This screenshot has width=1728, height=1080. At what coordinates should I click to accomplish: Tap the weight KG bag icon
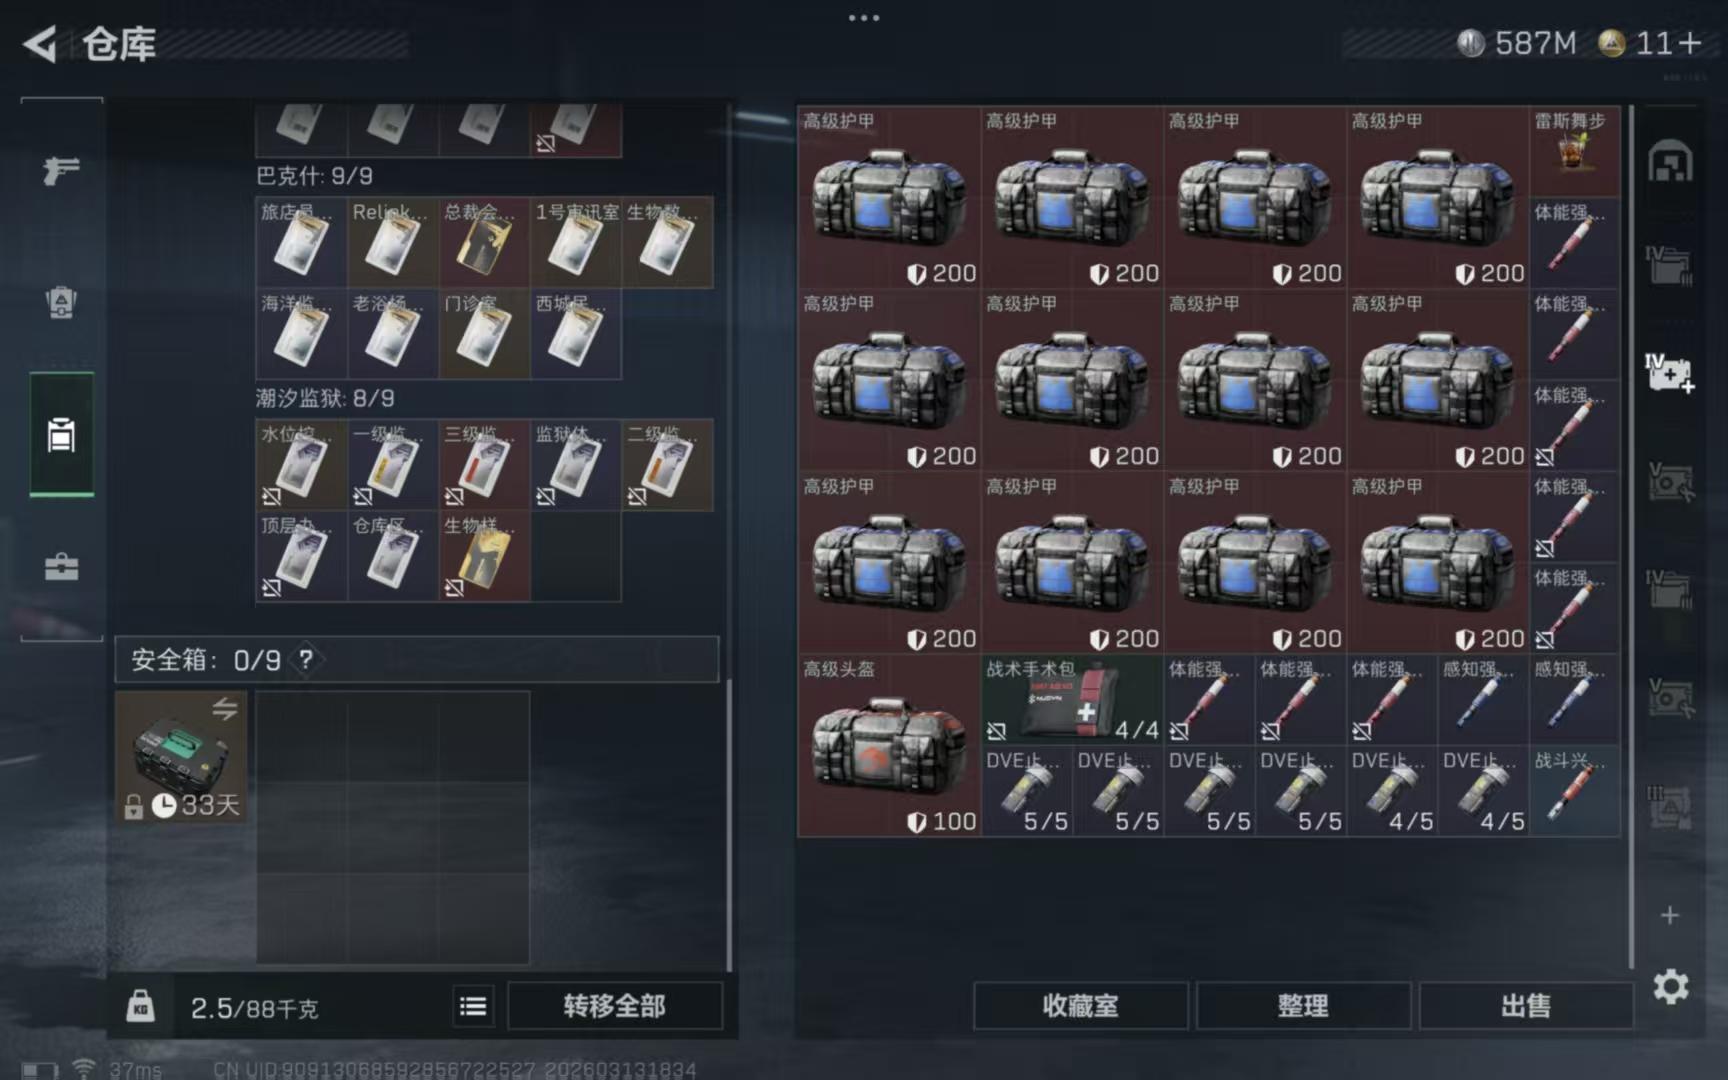point(141,1006)
